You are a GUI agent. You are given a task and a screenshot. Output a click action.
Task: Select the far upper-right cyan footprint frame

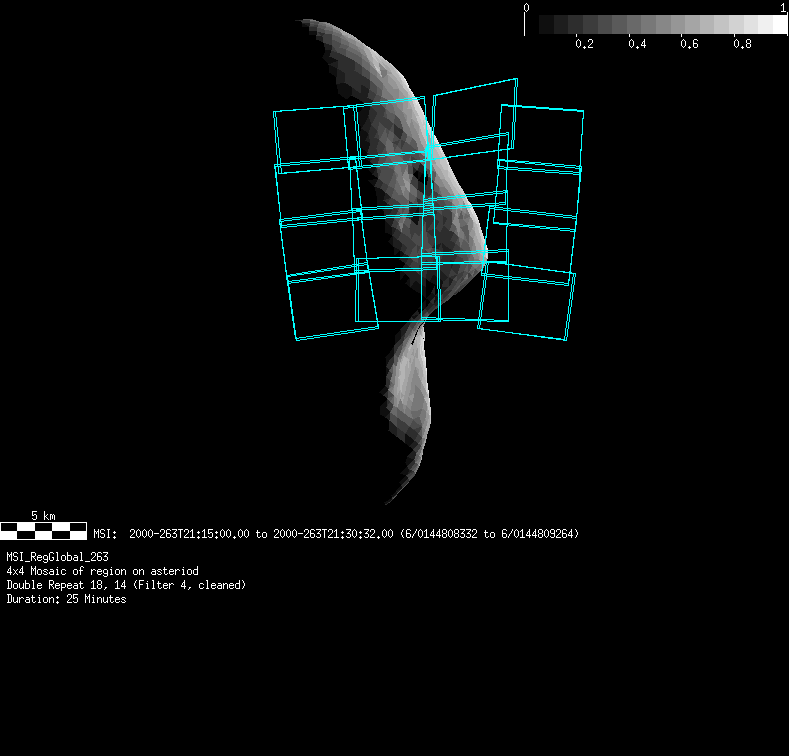pos(541,136)
